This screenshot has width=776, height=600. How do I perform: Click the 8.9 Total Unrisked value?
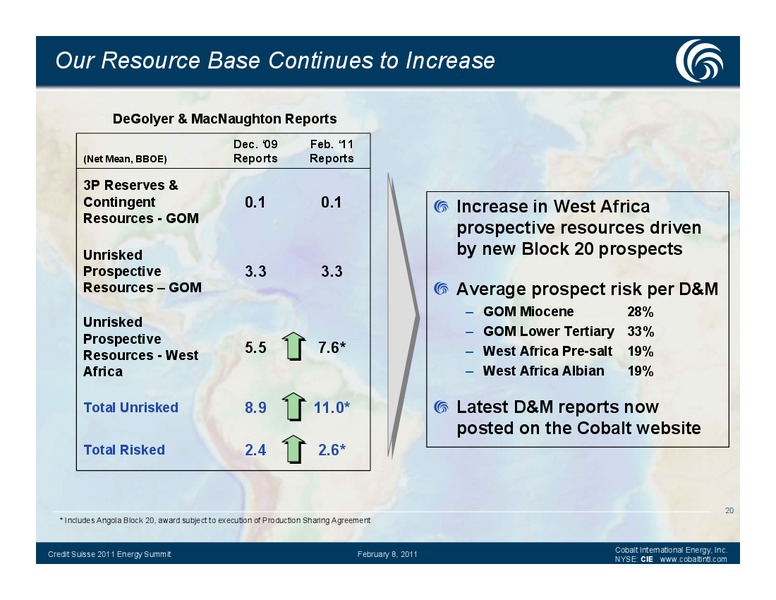pos(255,407)
